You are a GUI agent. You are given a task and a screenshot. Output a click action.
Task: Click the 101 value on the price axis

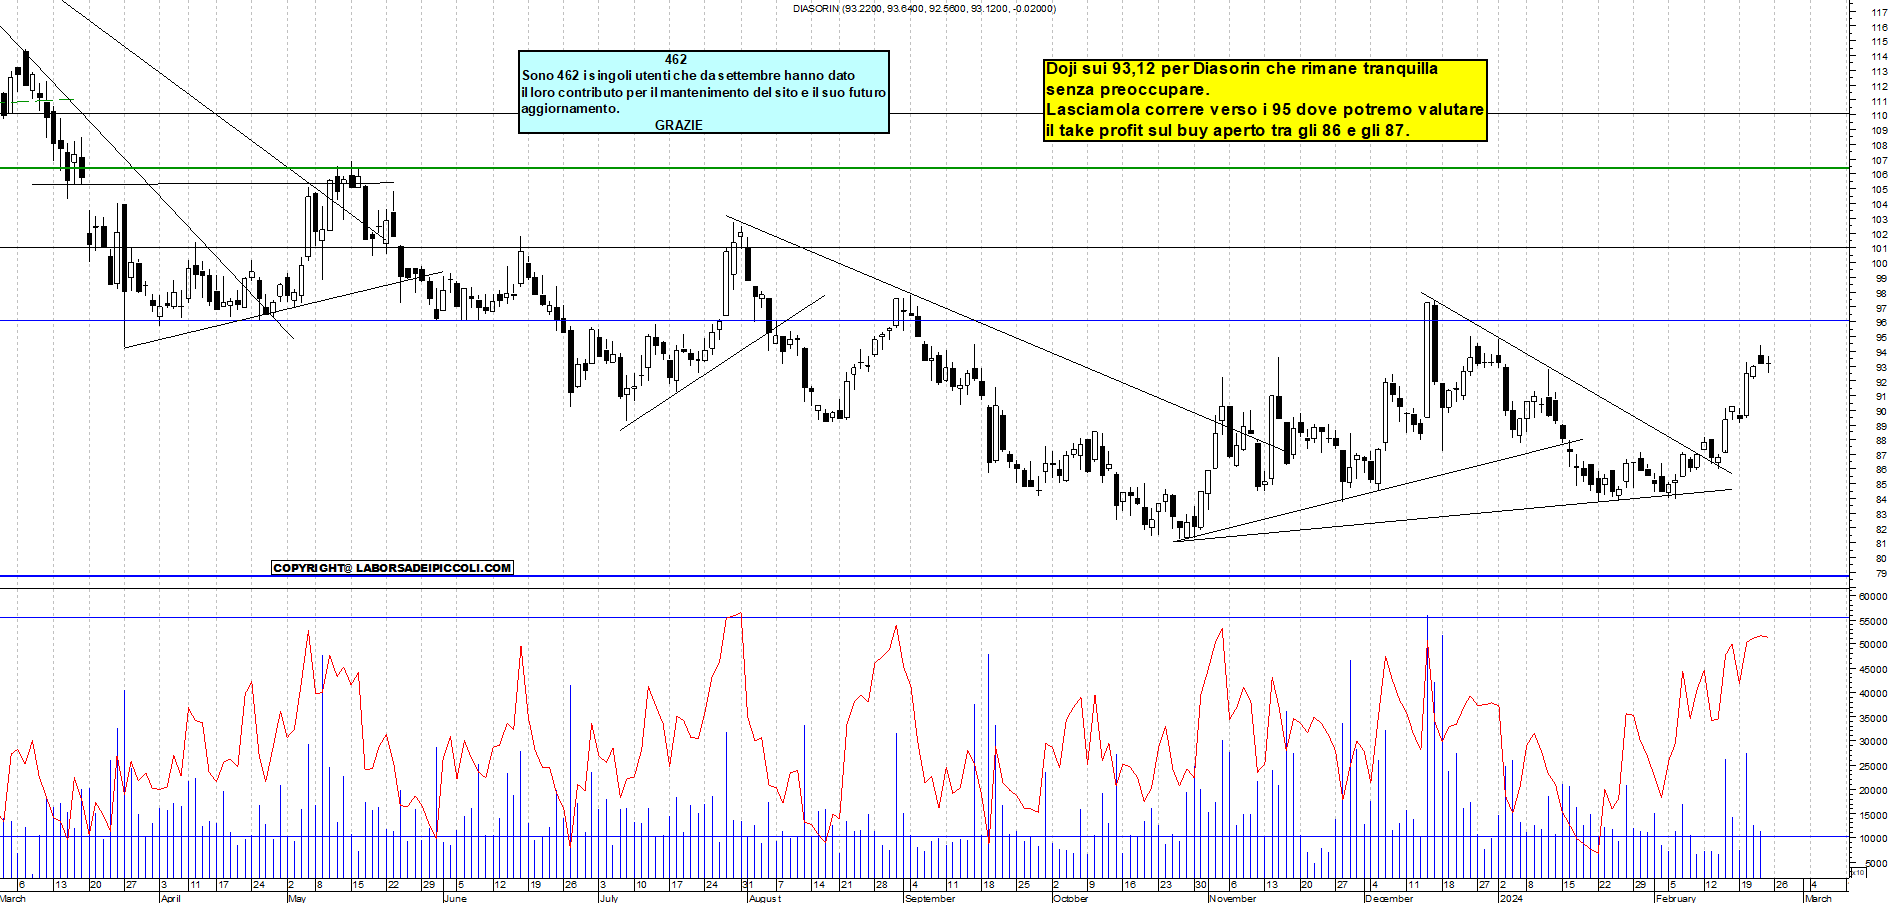coord(1880,249)
